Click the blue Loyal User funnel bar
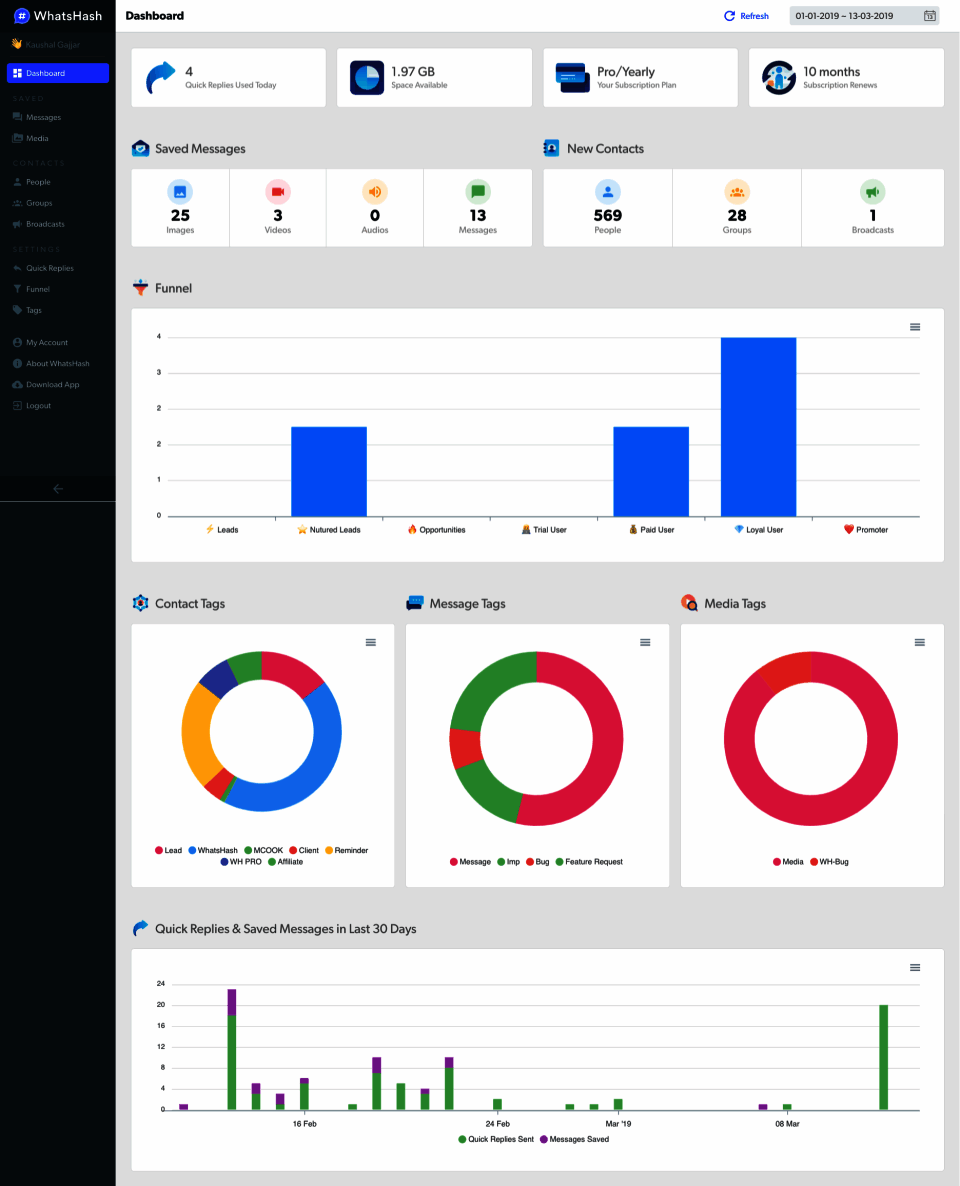The image size is (960, 1186). coord(758,427)
